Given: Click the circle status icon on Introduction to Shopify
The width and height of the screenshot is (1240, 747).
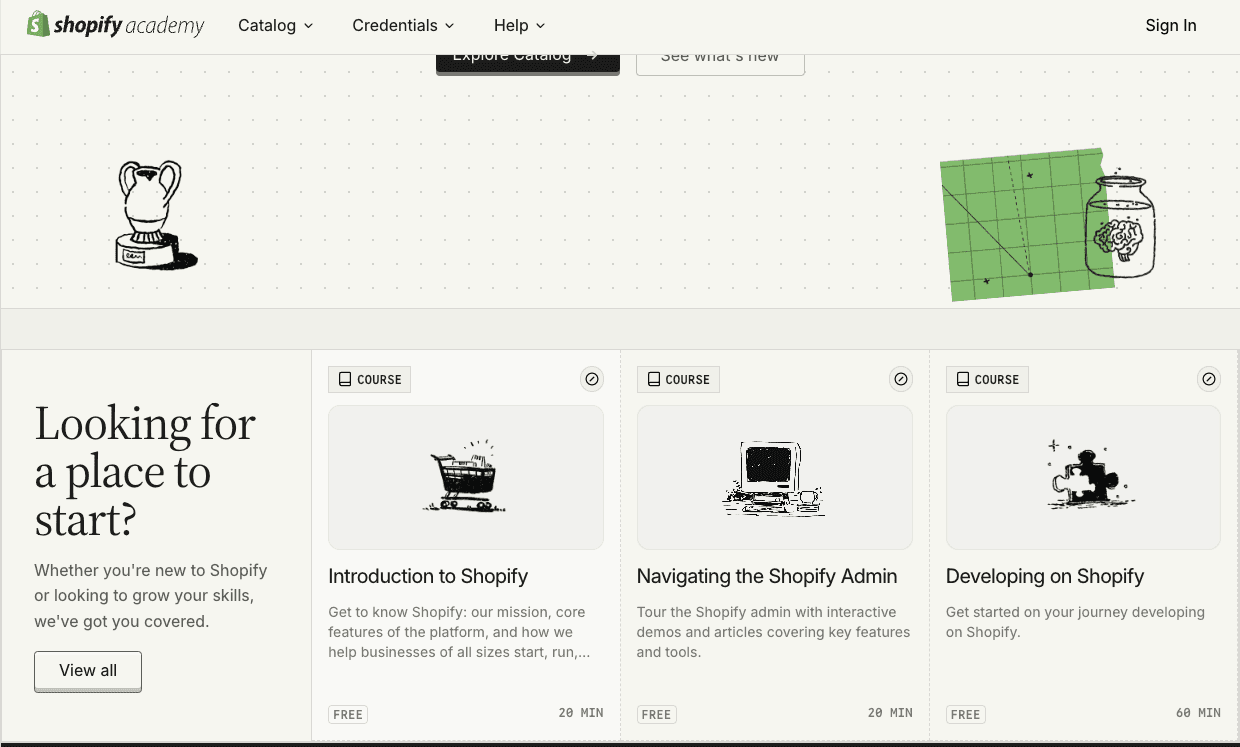Looking at the screenshot, I should point(592,379).
